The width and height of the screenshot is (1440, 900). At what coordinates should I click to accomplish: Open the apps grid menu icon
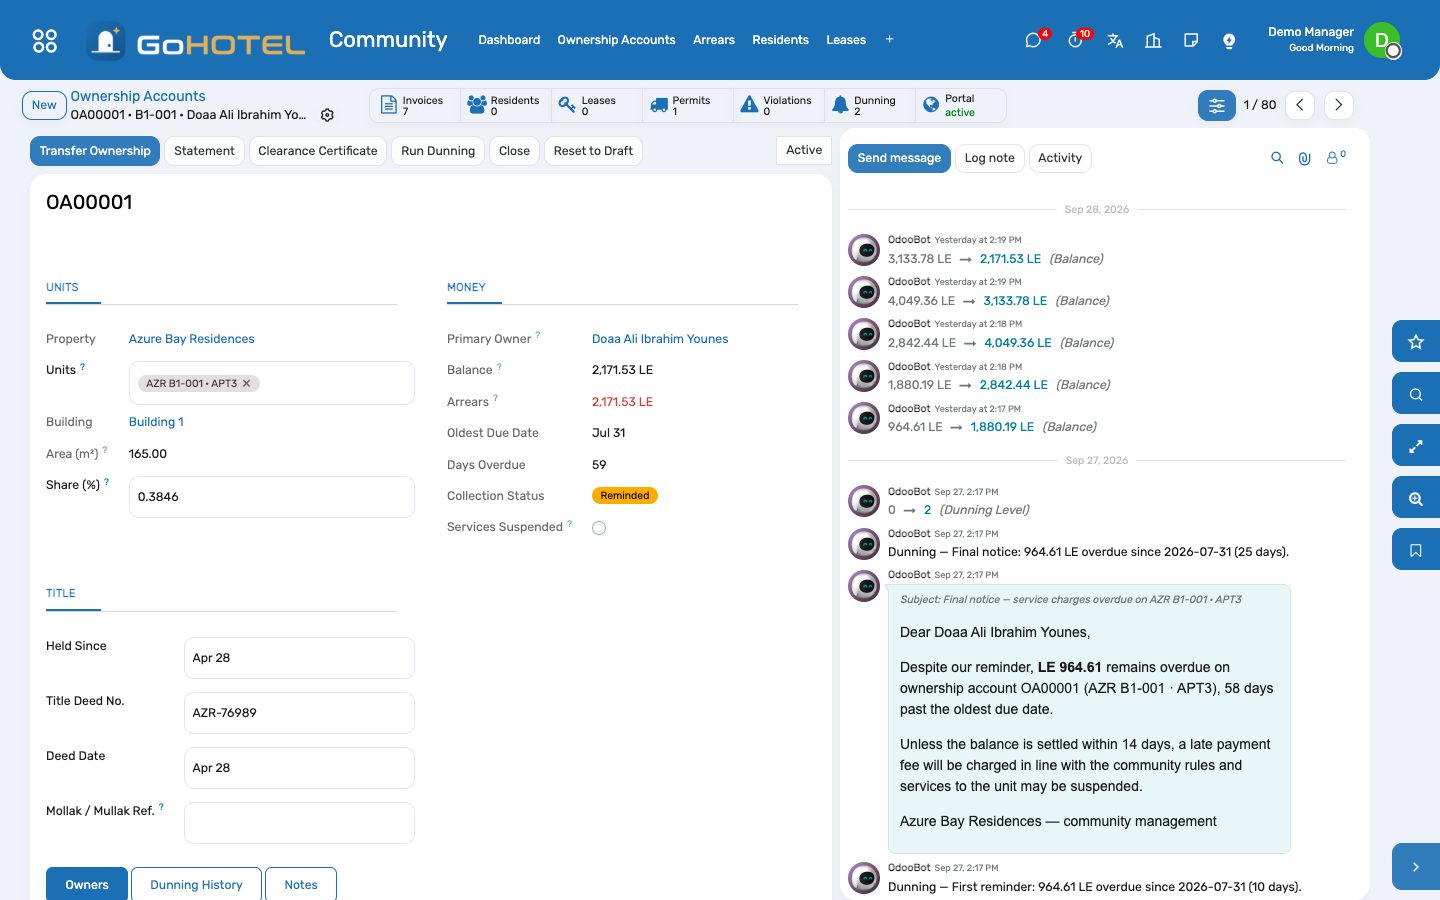(45, 40)
